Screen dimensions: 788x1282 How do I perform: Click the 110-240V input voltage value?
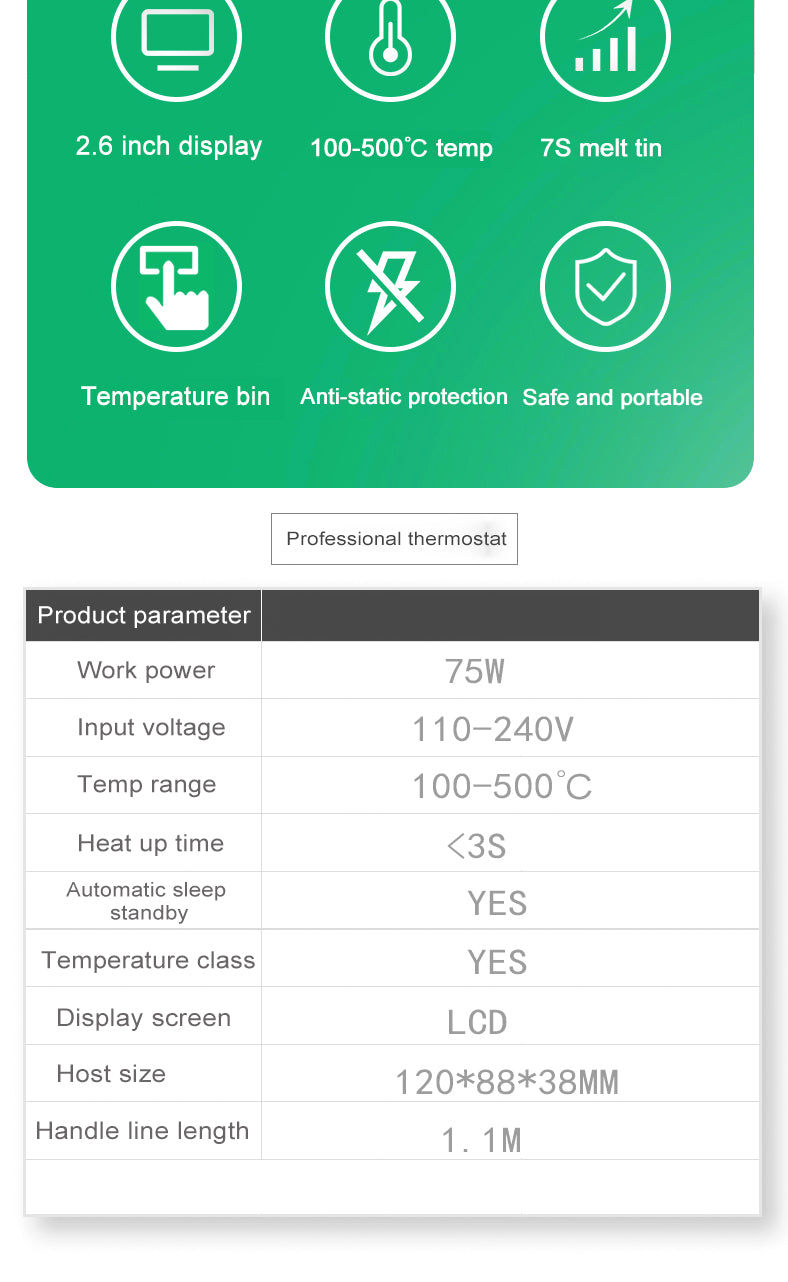pos(493,729)
